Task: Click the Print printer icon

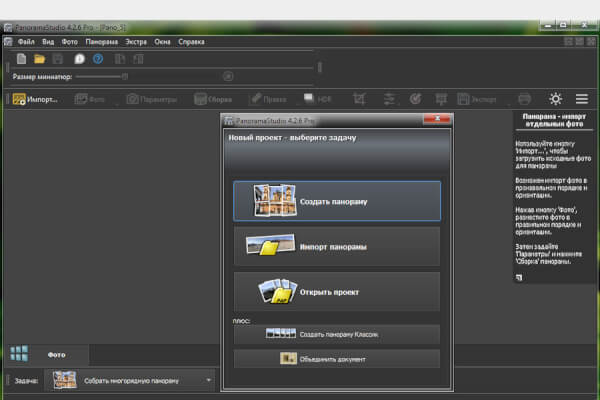Action: coord(525,99)
